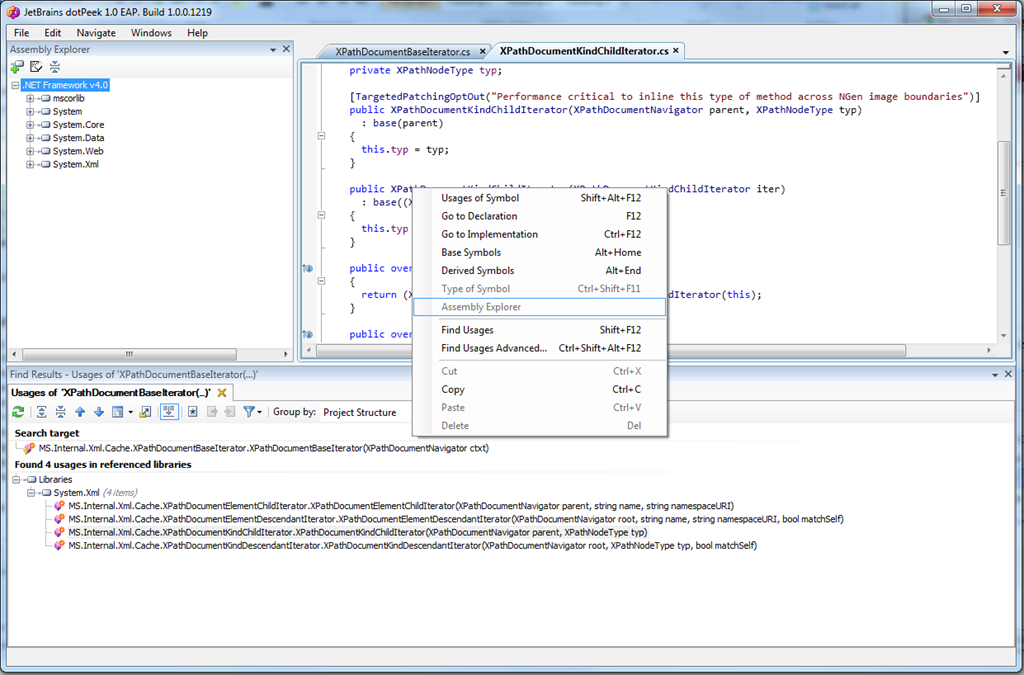The width and height of the screenshot is (1024, 675).
Task: Go to previous usage with up arrow
Action: (x=80, y=412)
